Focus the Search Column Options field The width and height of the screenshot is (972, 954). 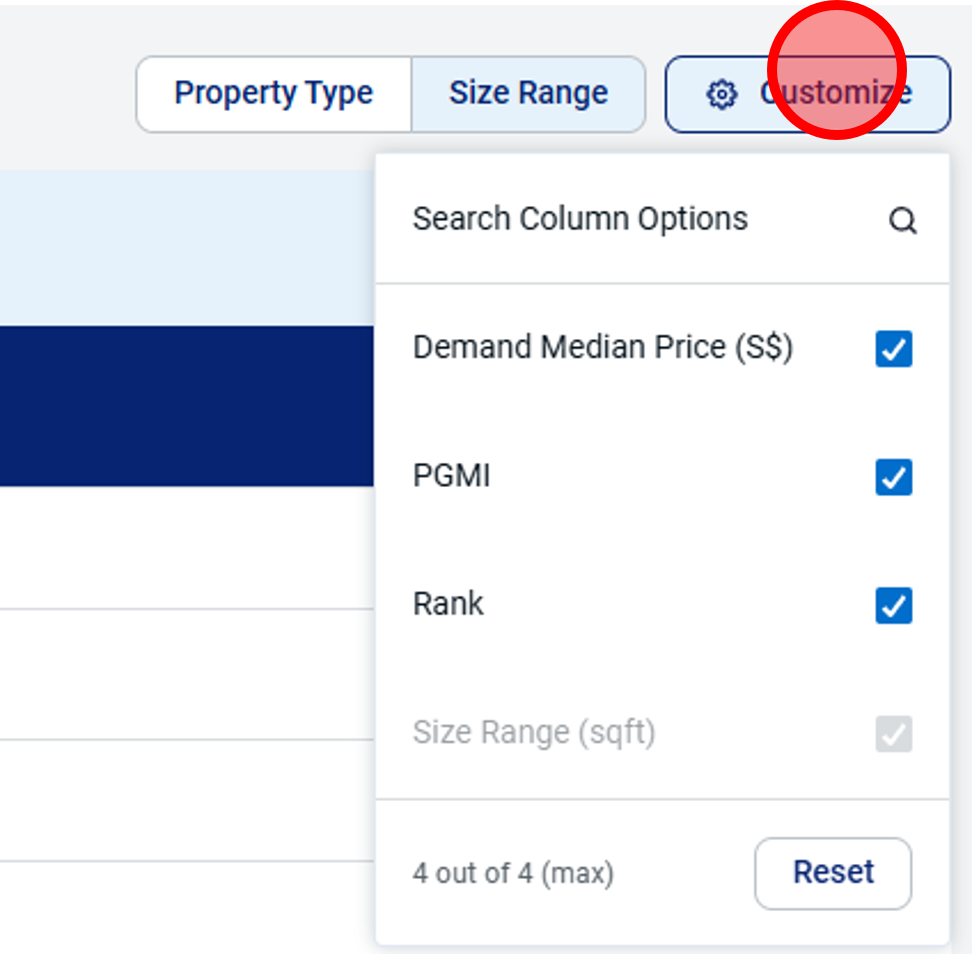tap(662, 219)
